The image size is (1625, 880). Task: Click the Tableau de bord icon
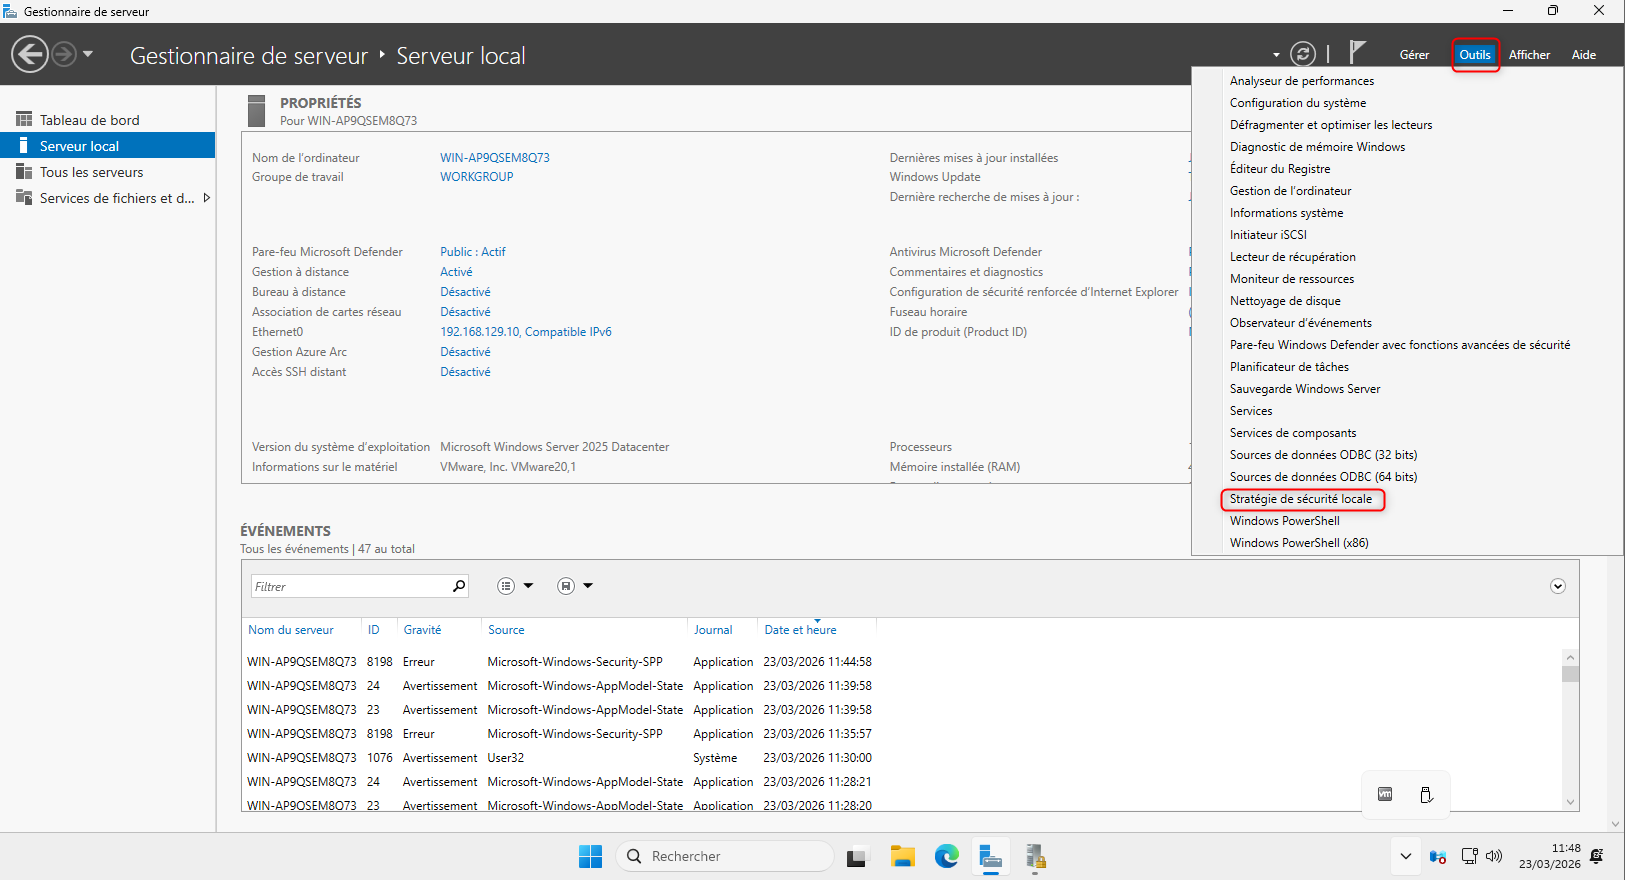click(24, 119)
